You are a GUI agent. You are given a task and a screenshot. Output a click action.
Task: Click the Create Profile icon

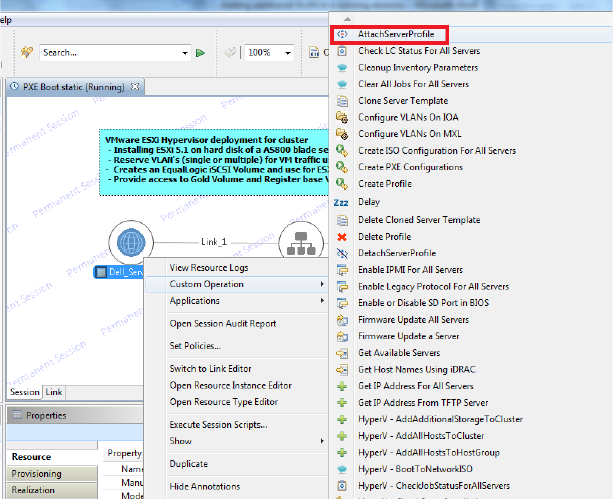(342, 185)
